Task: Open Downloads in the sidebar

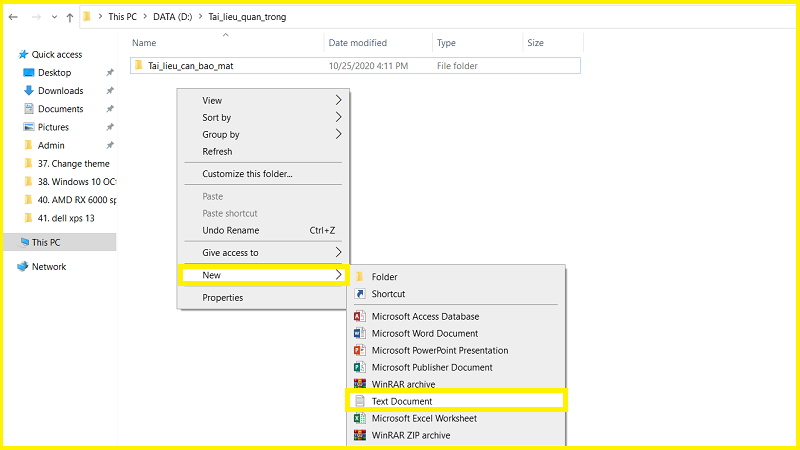Action: (x=61, y=91)
